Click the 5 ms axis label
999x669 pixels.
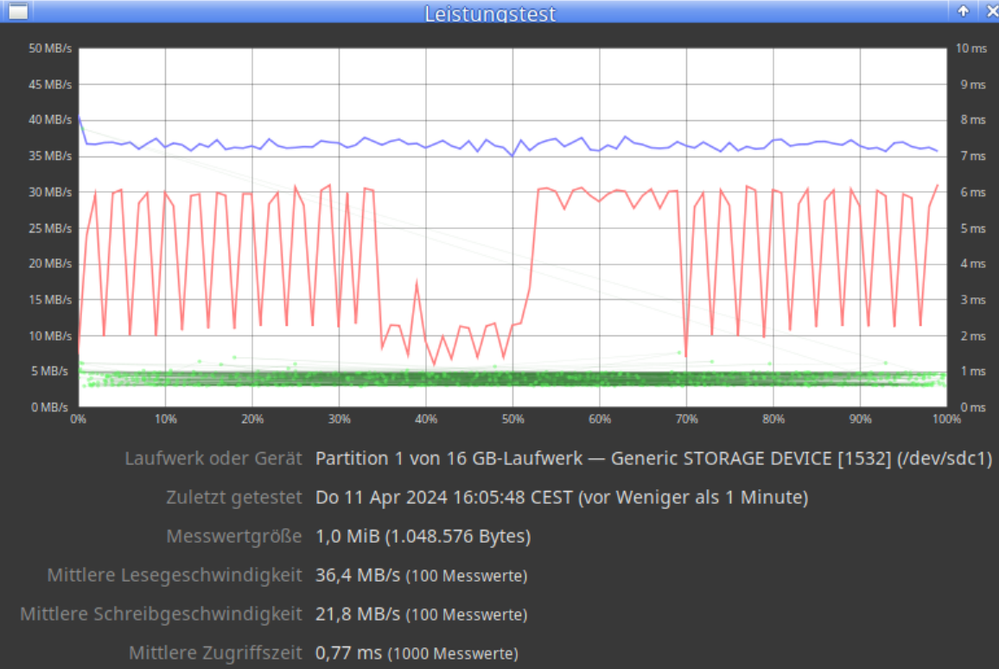point(973,228)
